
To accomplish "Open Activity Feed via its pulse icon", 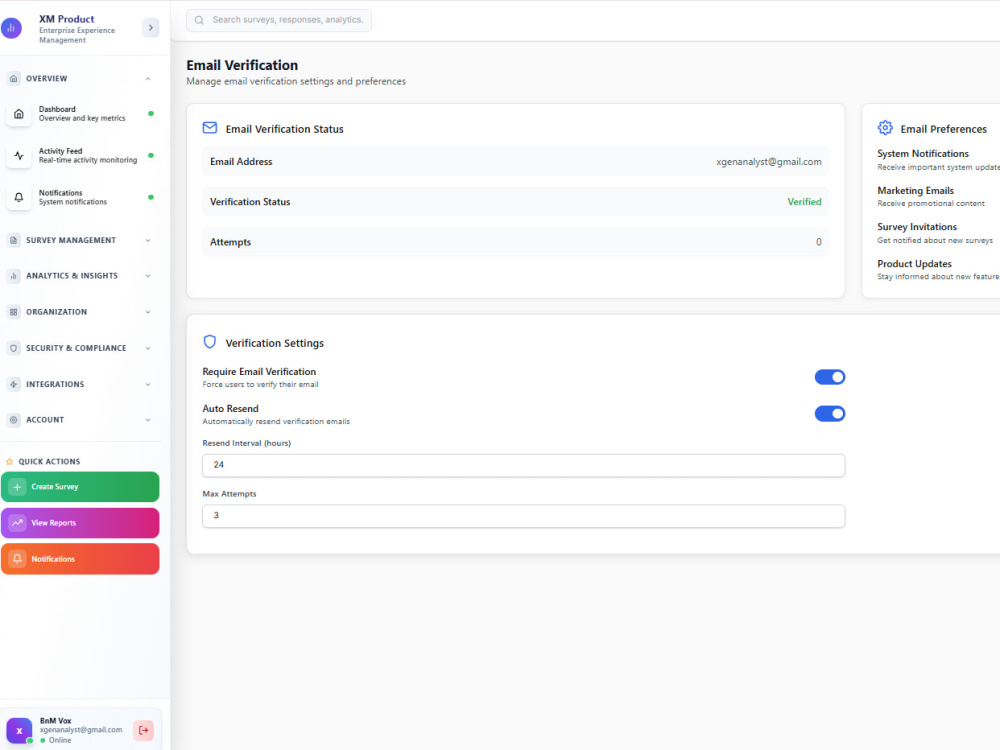I will pos(18,156).
